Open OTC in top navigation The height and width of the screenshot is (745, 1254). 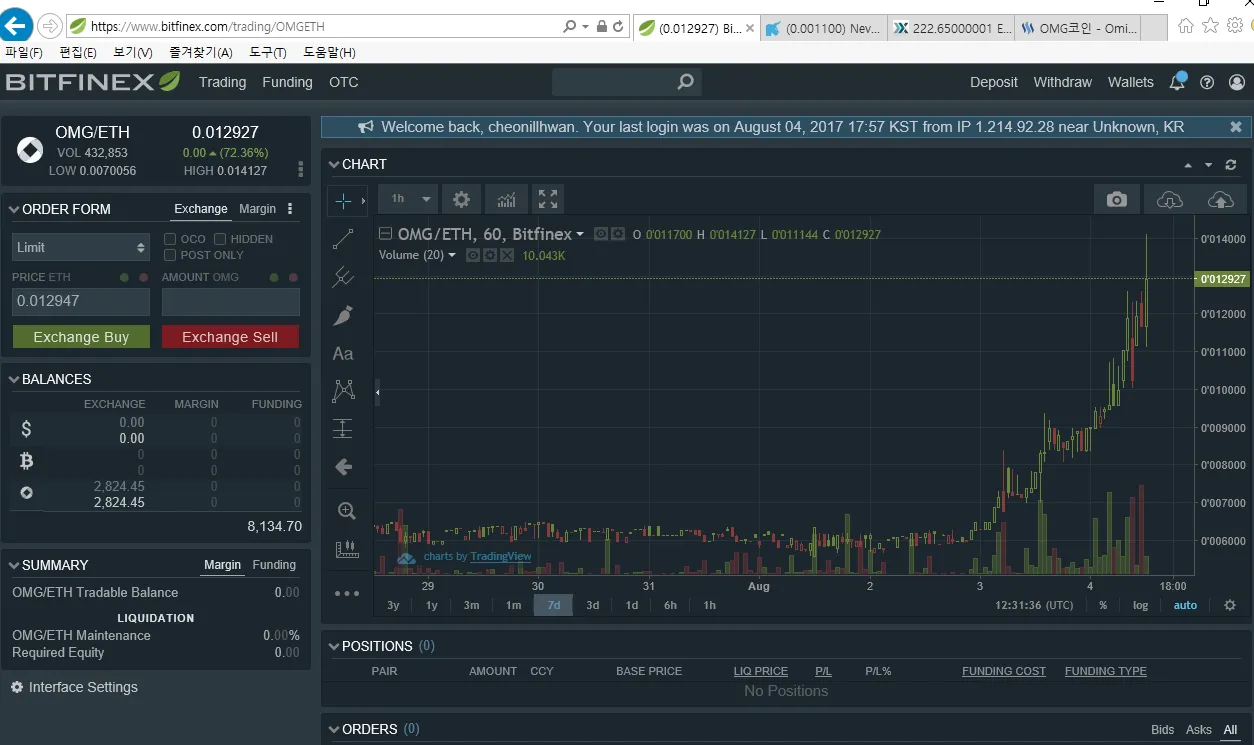click(343, 82)
